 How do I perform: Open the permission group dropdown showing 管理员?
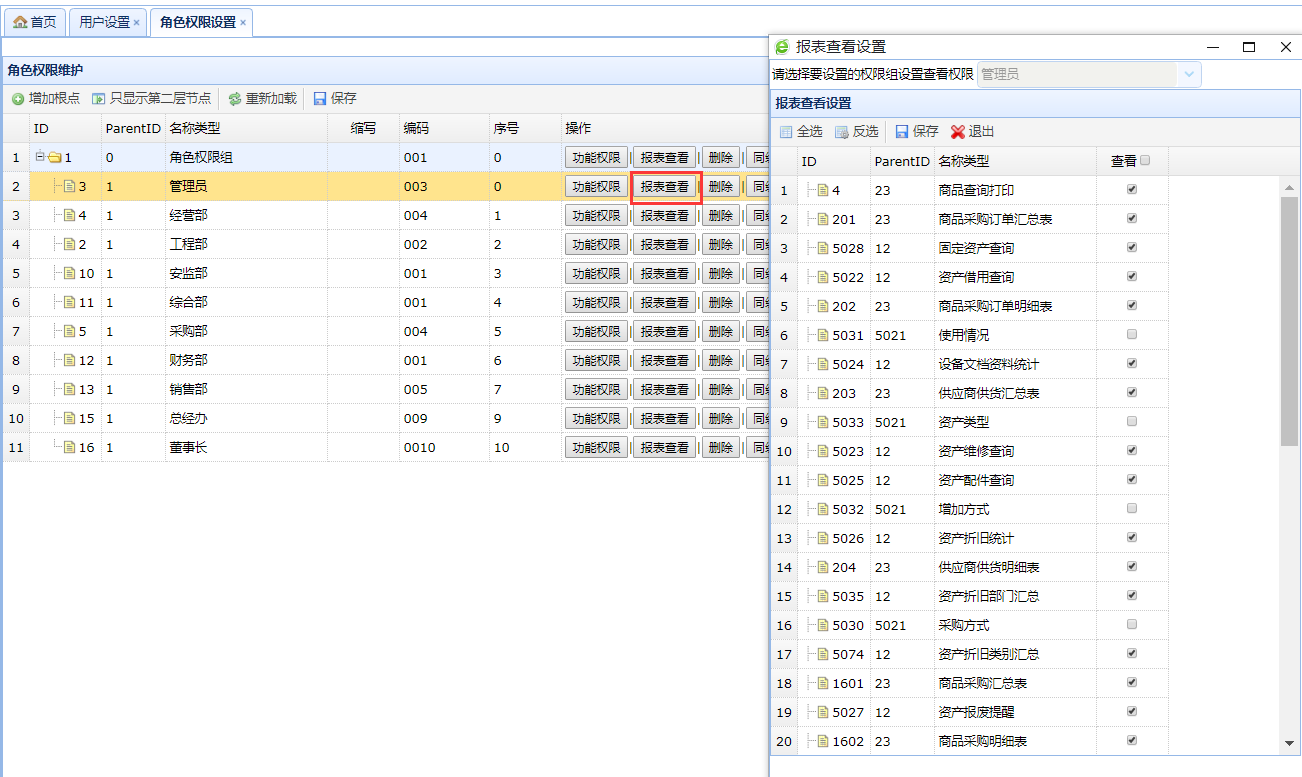click(x=1189, y=74)
